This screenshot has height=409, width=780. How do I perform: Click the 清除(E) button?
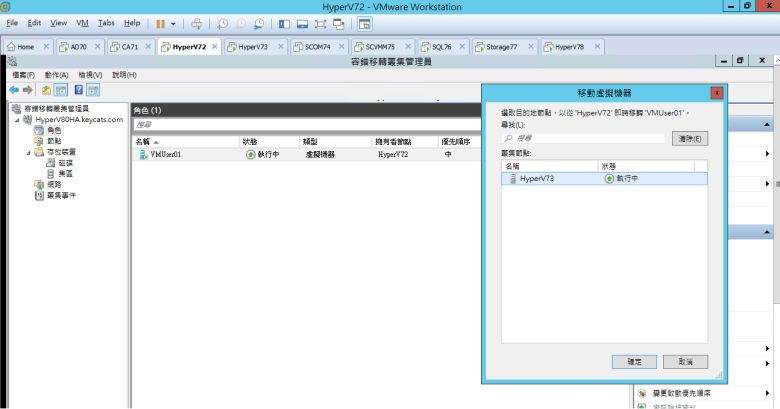(x=689, y=137)
